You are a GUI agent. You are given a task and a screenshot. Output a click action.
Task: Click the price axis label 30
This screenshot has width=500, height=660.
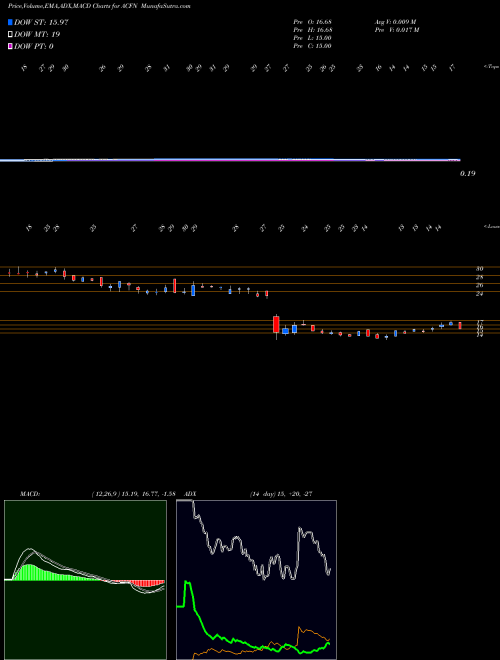479,269
